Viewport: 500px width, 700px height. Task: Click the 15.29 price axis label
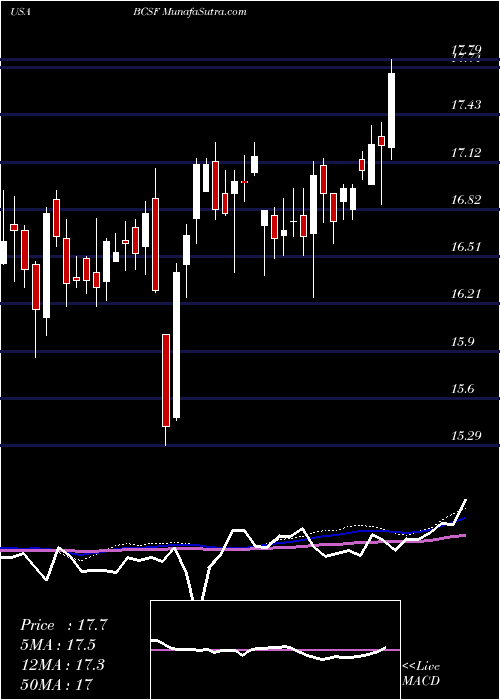[x=466, y=435]
